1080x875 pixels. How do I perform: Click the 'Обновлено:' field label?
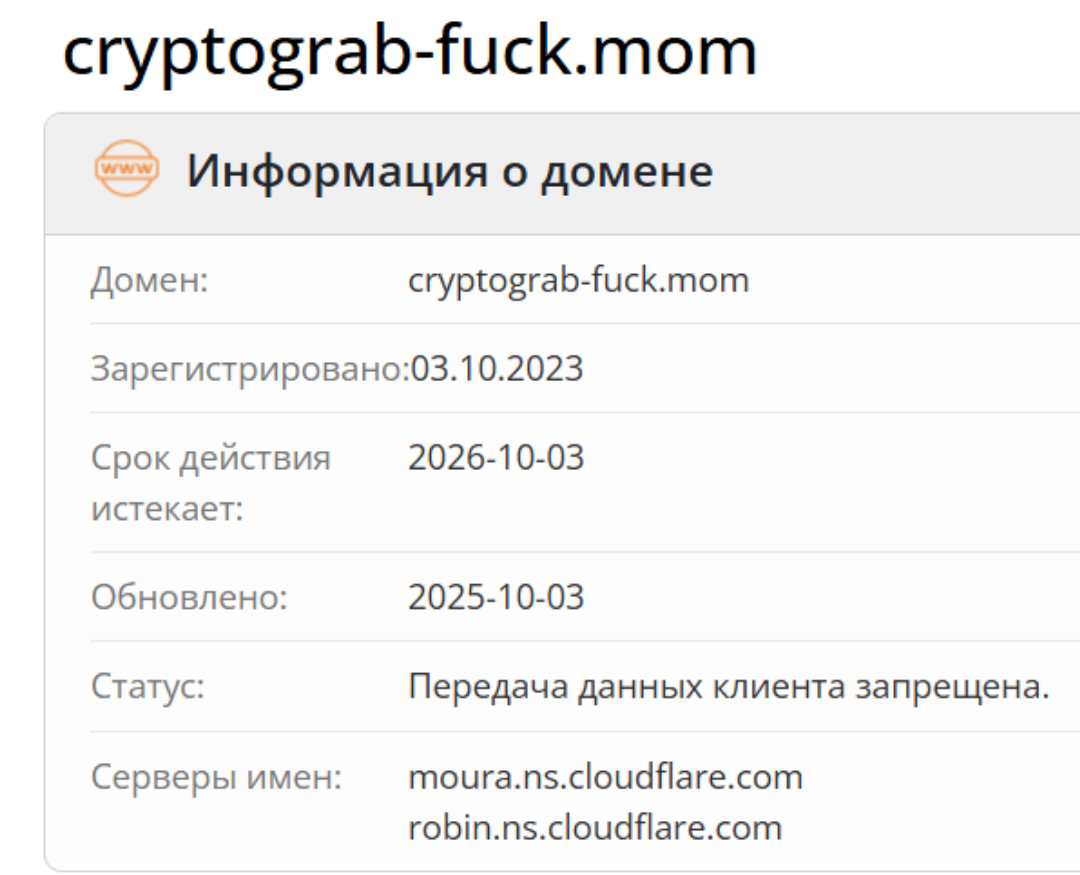coord(189,598)
